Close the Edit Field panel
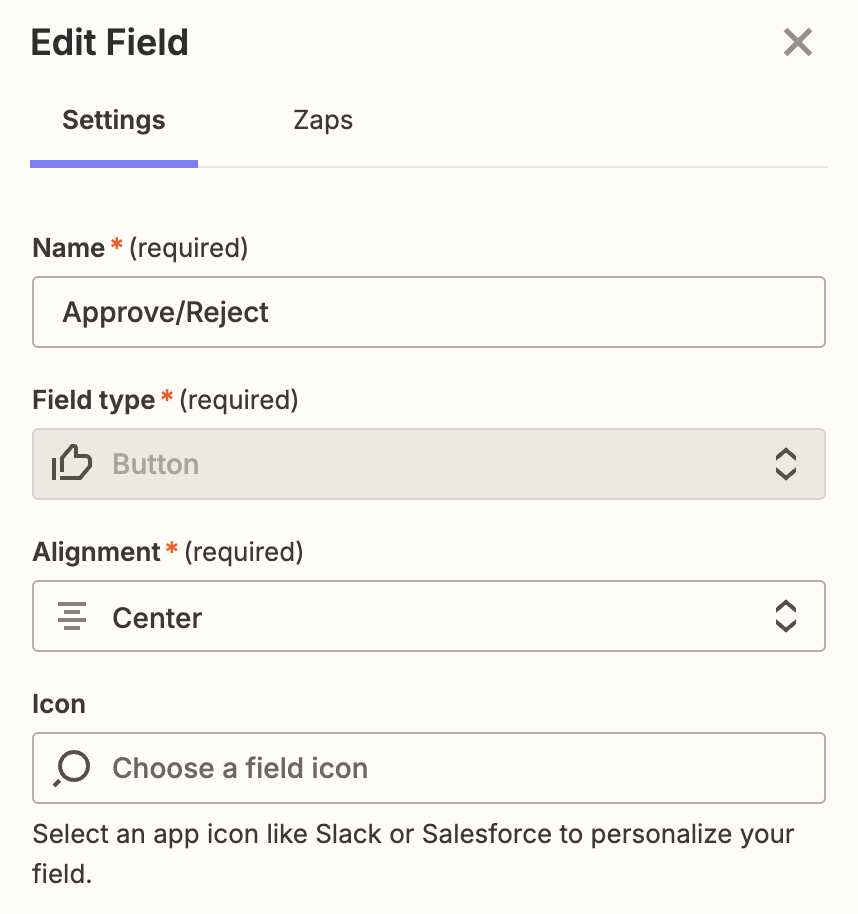858x914 pixels. click(797, 43)
